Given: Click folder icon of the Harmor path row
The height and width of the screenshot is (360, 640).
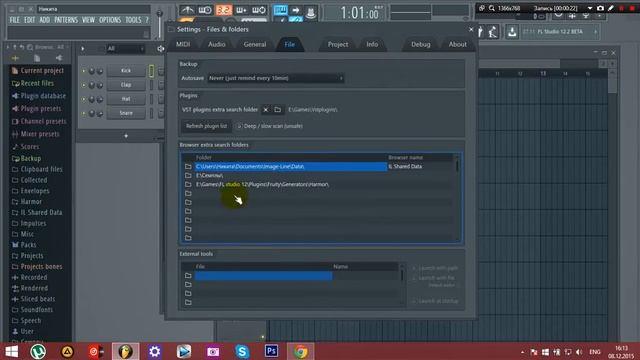Looking at the screenshot, I should point(188,184).
